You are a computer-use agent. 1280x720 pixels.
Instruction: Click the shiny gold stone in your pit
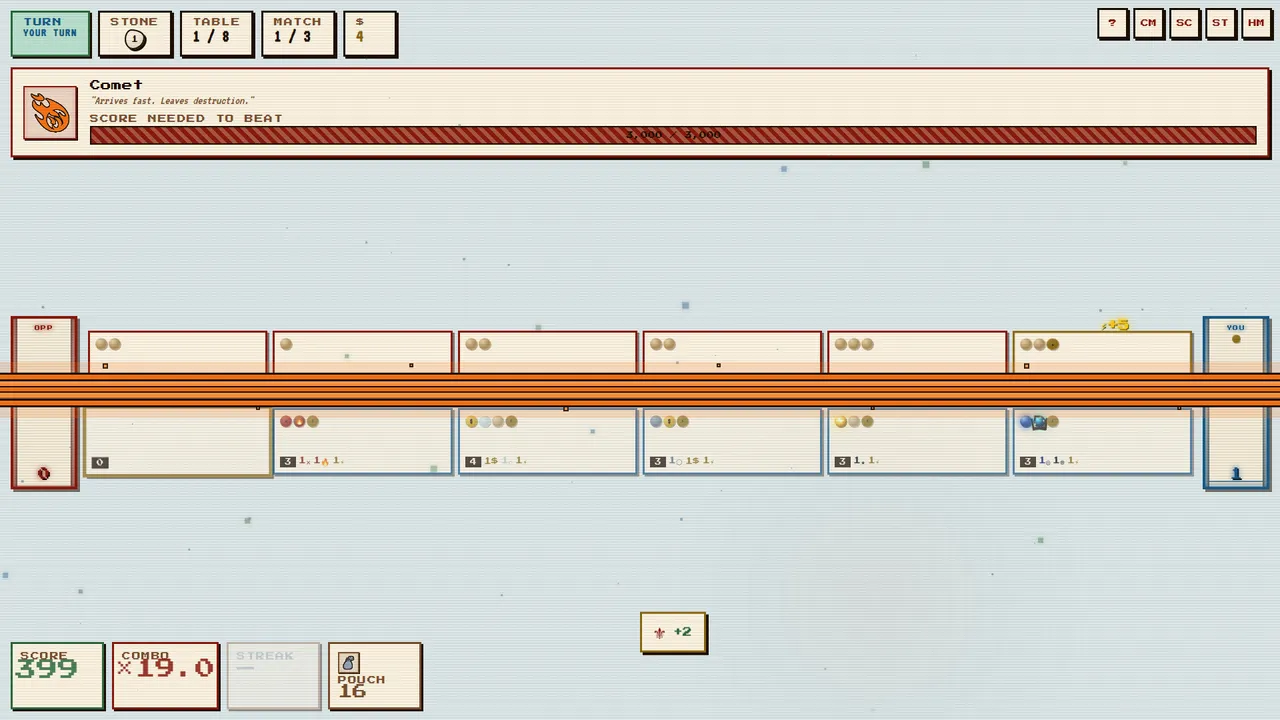(x=841, y=422)
